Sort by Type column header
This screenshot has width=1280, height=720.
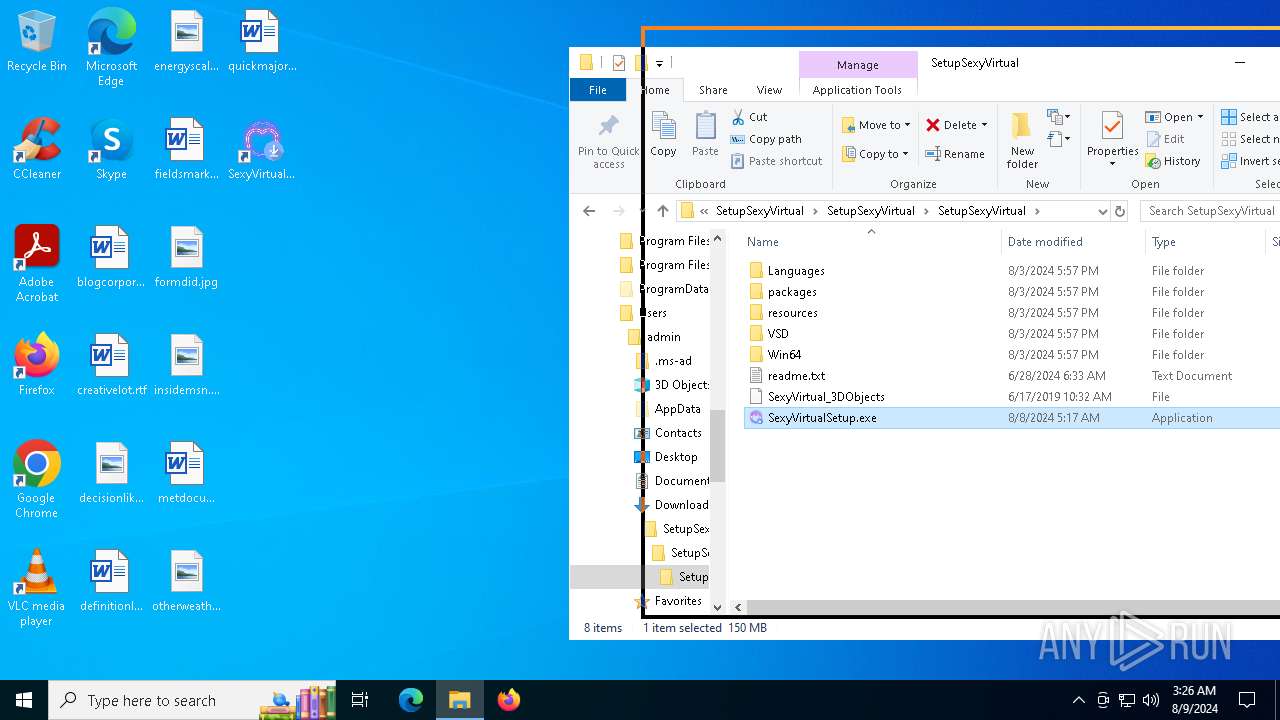click(x=1205, y=242)
